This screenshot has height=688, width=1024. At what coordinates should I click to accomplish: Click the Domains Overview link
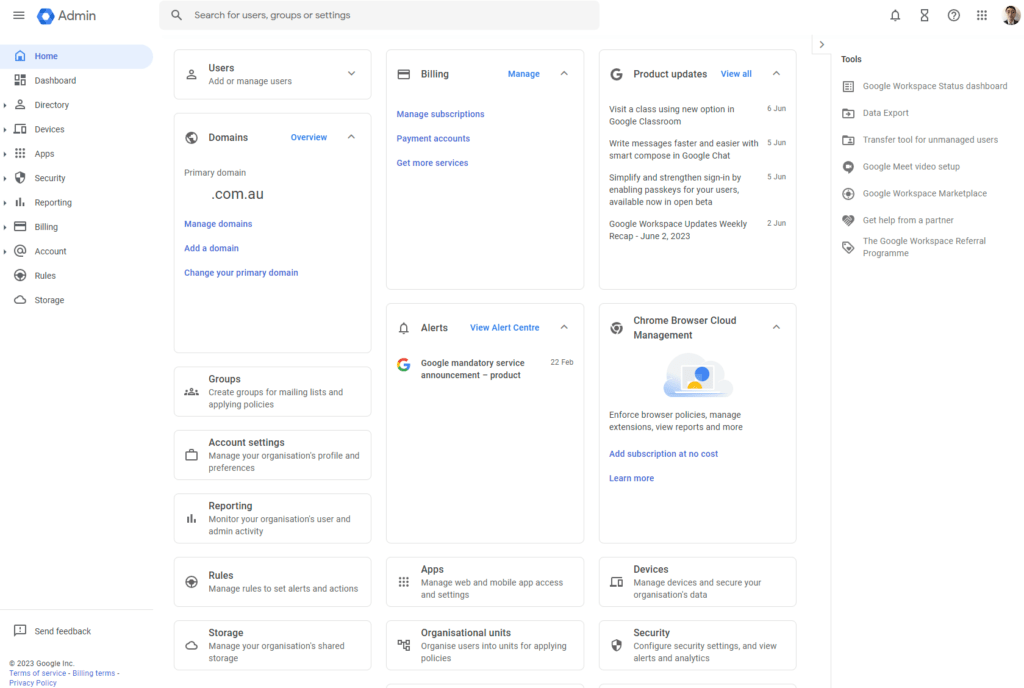(309, 137)
